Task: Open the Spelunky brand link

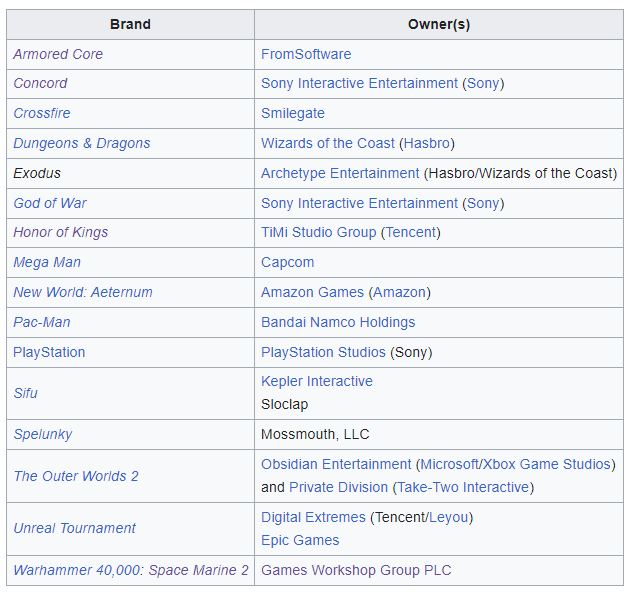Action: (43, 435)
